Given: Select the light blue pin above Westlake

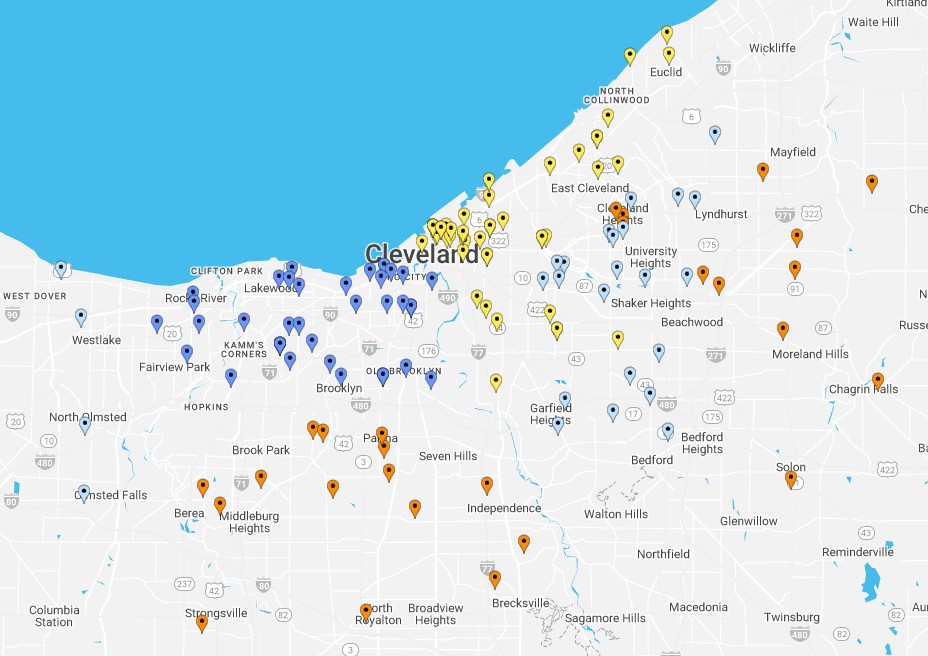Looking at the screenshot, I should (x=81, y=317).
